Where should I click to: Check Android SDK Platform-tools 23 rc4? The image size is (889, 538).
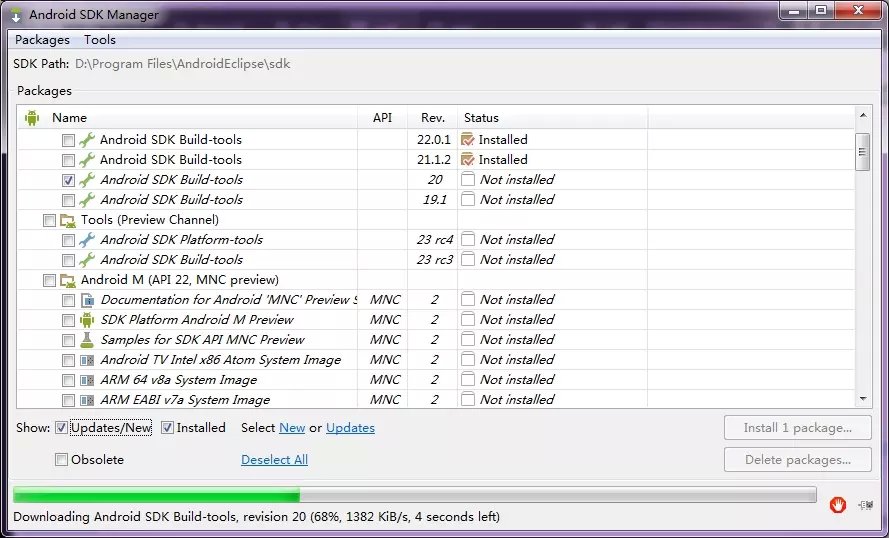[x=68, y=240]
